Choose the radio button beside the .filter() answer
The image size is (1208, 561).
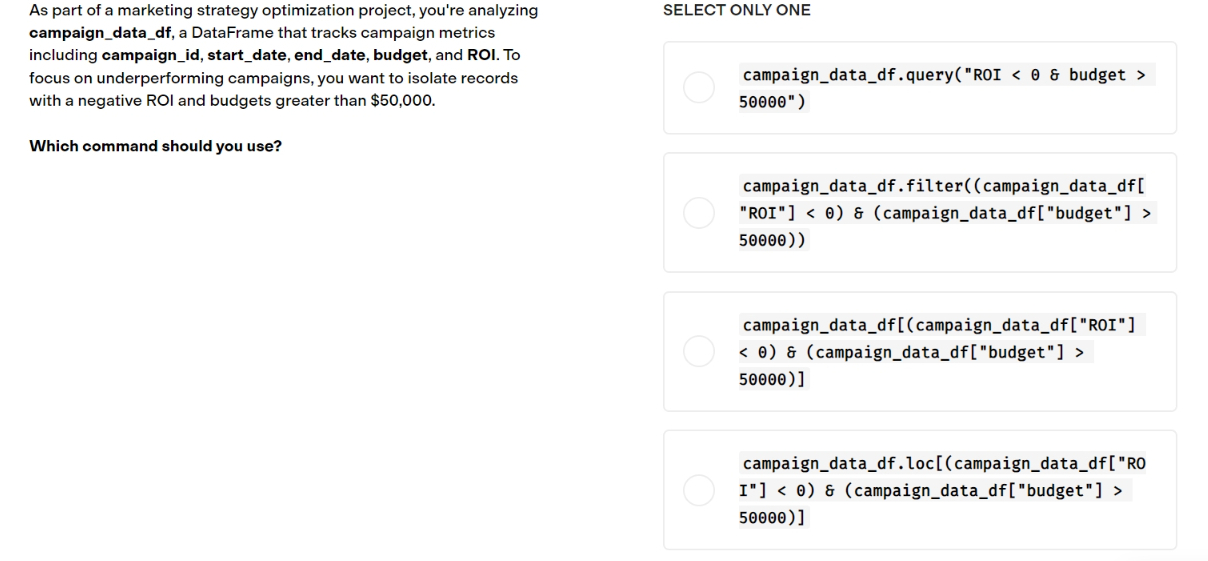click(699, 213)
